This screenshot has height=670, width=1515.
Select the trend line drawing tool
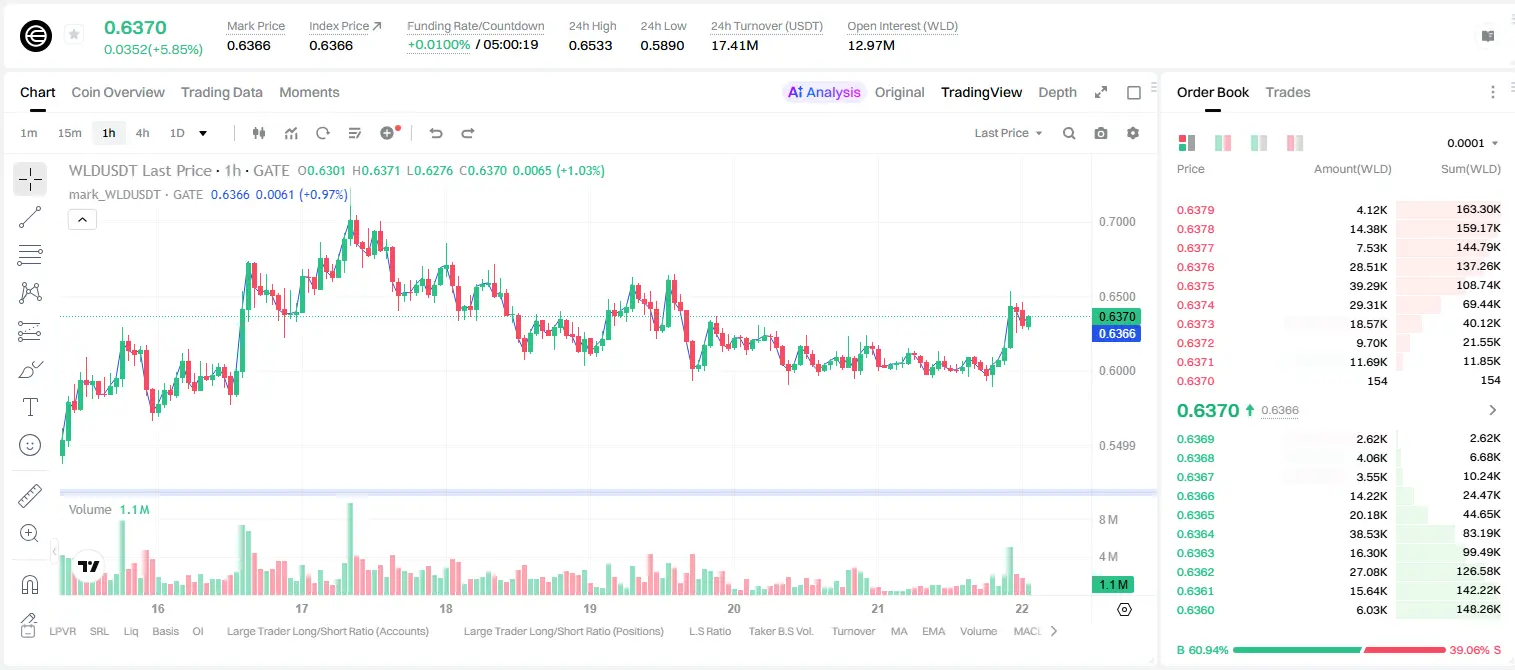click(30, 217)
